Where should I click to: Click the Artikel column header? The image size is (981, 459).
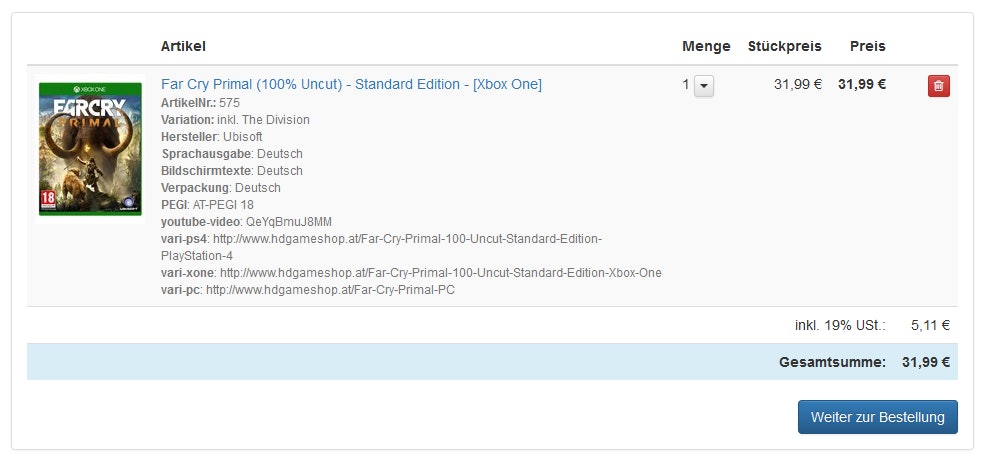(183, 46)
